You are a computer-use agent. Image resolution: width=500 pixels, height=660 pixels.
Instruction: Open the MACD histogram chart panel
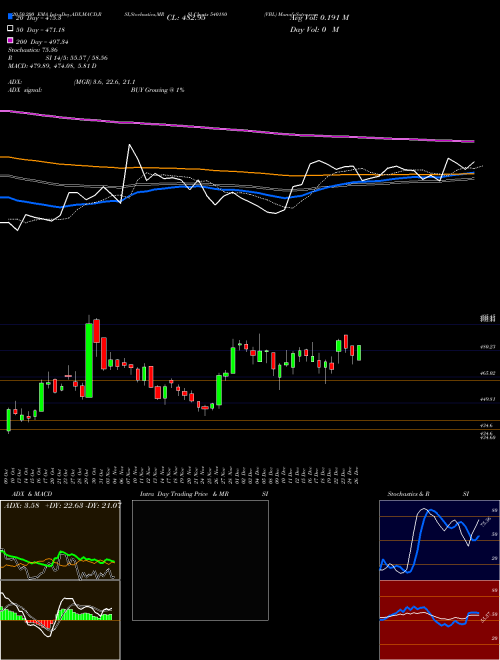pos(60,620)
